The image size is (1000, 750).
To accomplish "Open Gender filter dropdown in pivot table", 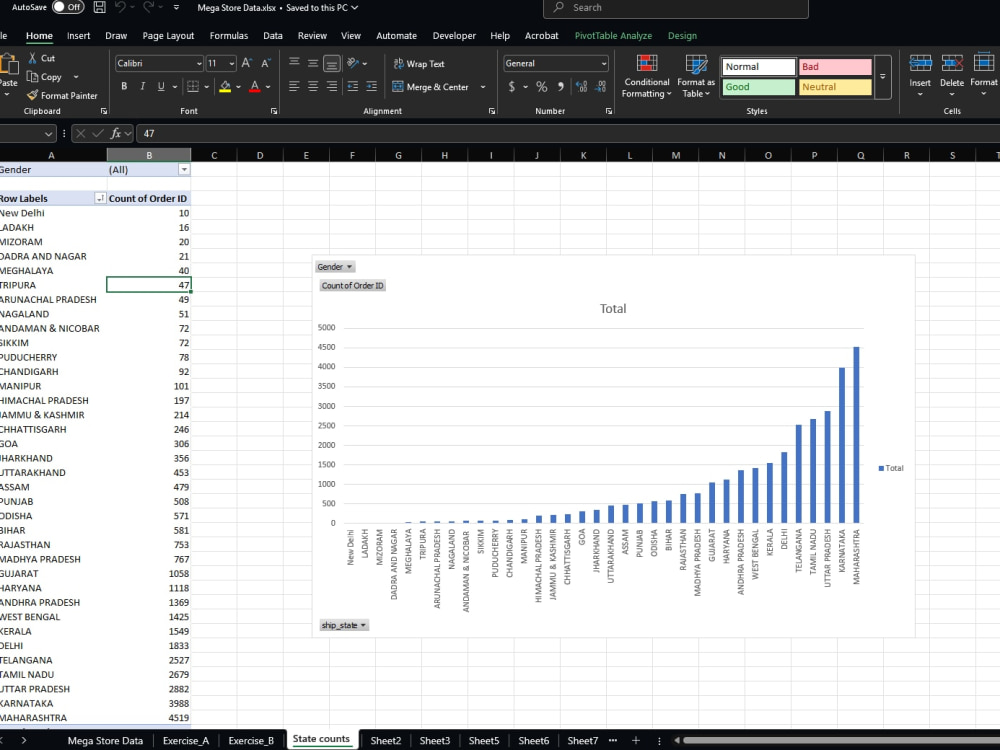I will click(x=184, y=170).
